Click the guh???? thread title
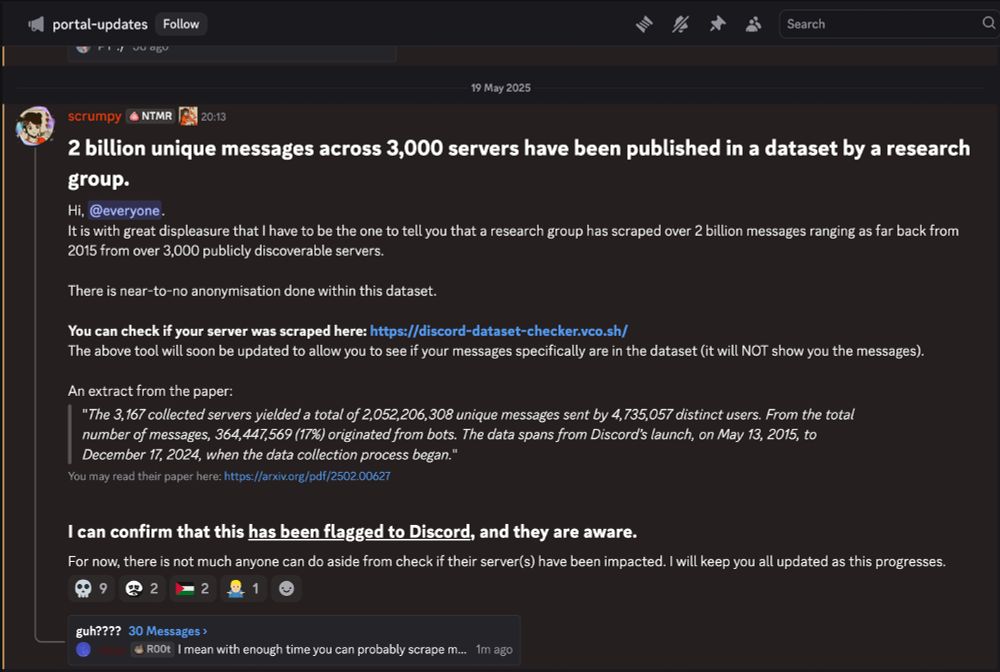Screen dimensions: 1000x672 98,631
